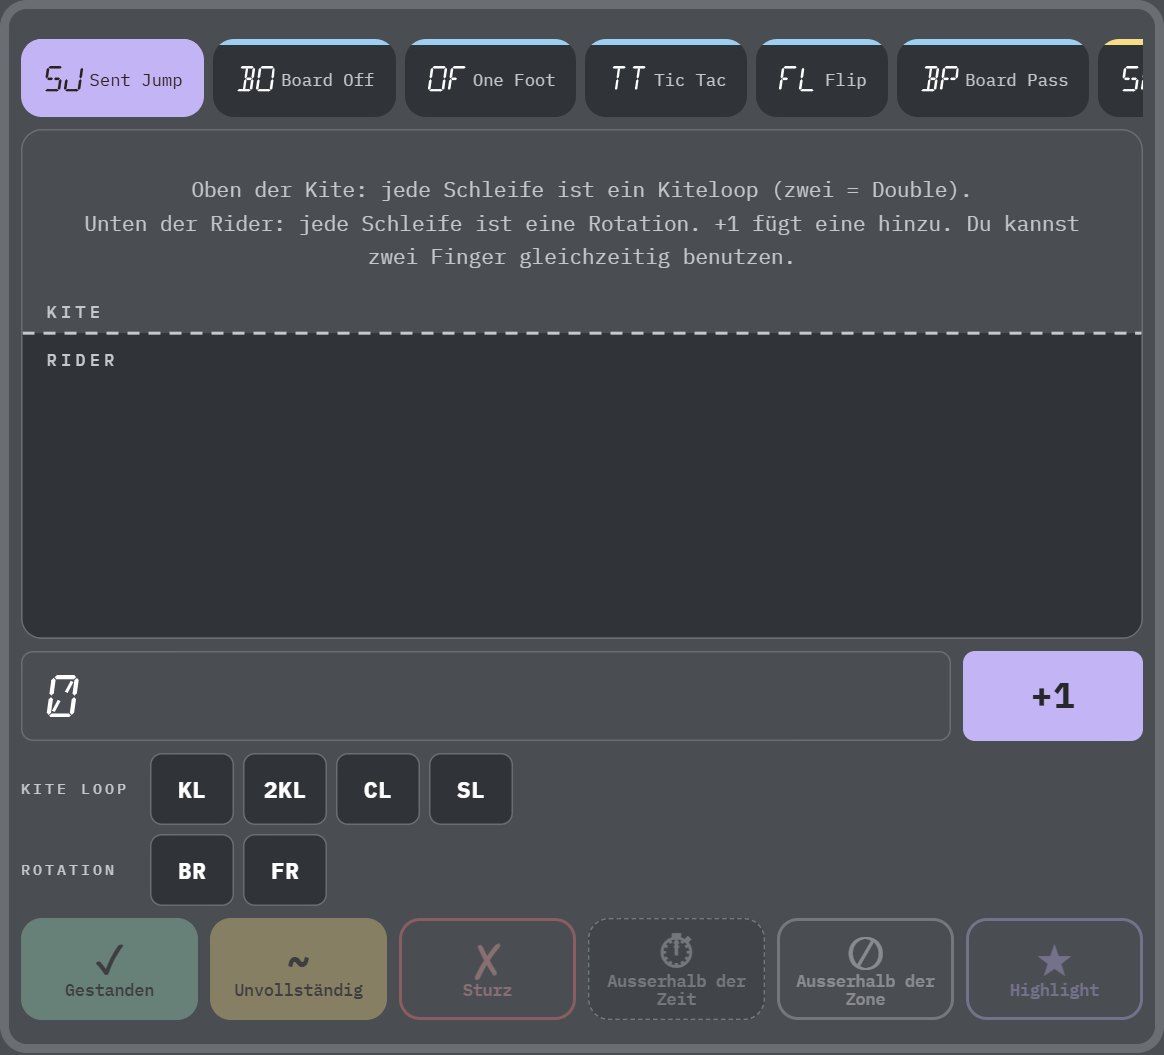Click the rotation counter display showing 0
The image size is (1164, 1055).
click(x=485, y=696)
